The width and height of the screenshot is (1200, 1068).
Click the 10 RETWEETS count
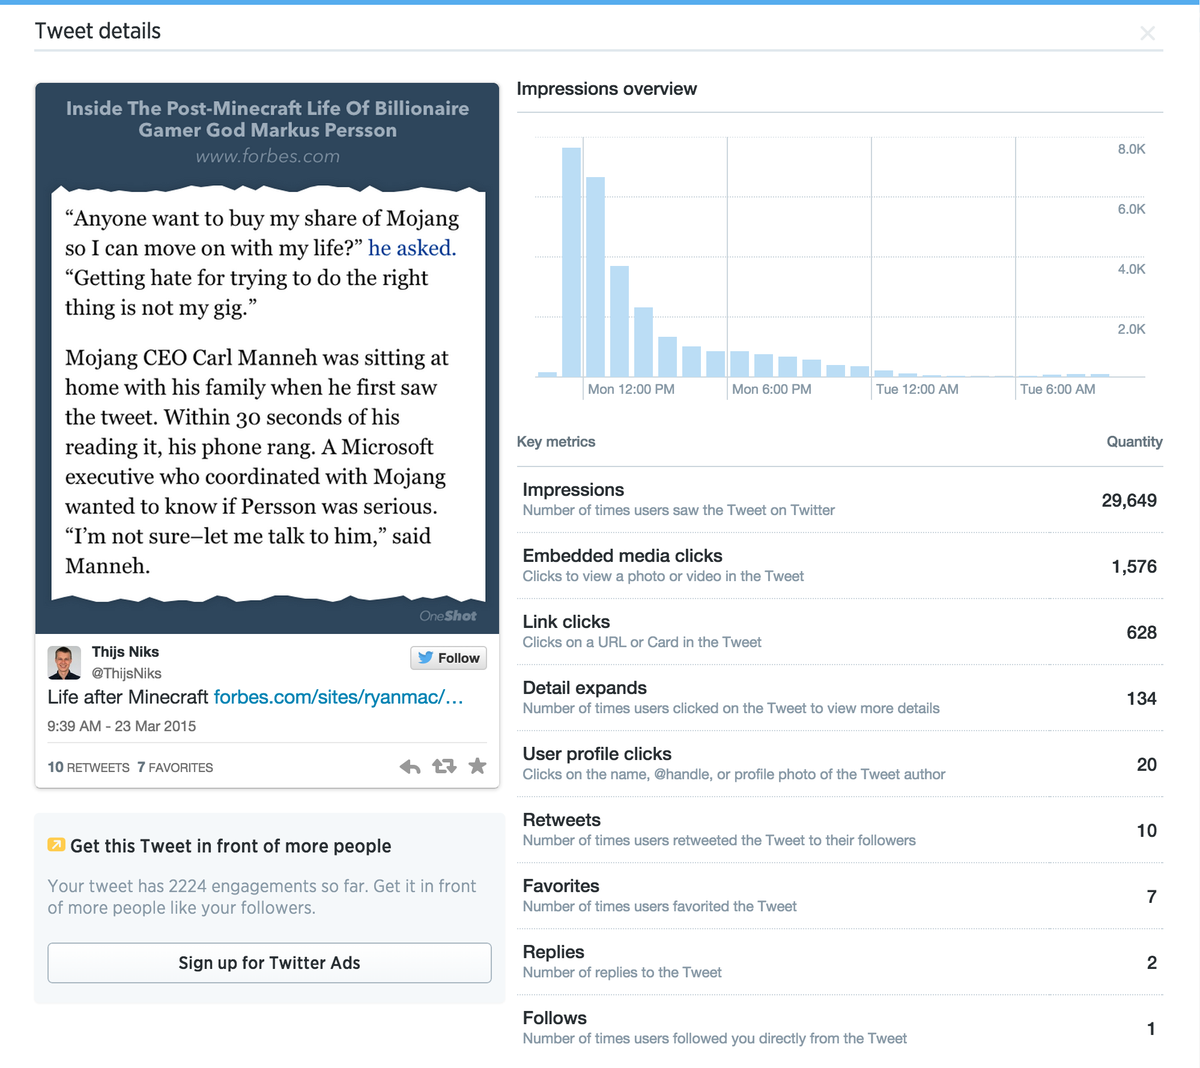[x=88, y=767]
